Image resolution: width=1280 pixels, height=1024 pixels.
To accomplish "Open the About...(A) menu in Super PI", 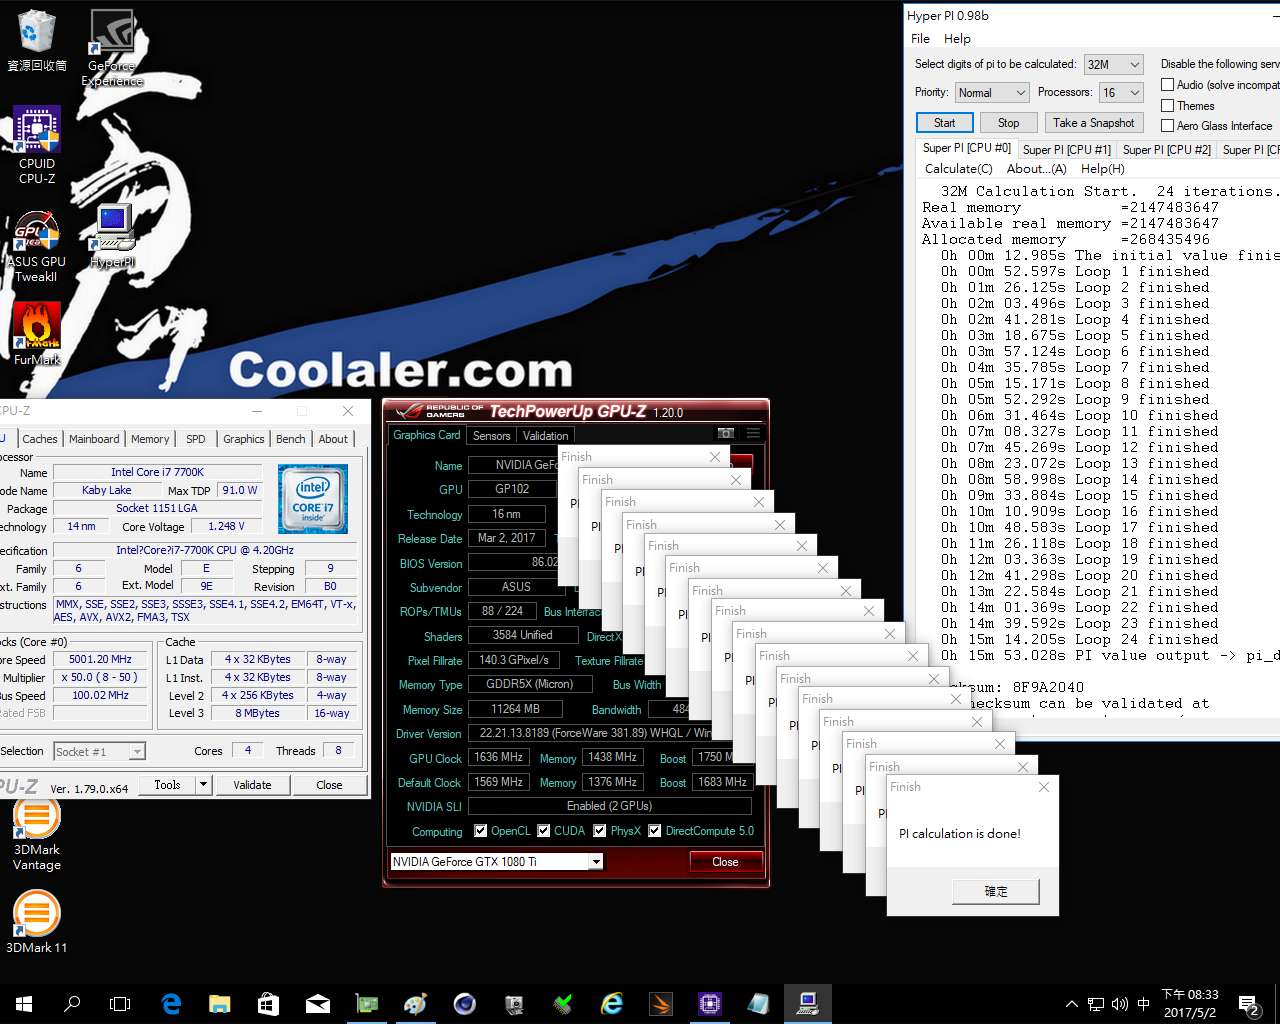I will 1036,169.
